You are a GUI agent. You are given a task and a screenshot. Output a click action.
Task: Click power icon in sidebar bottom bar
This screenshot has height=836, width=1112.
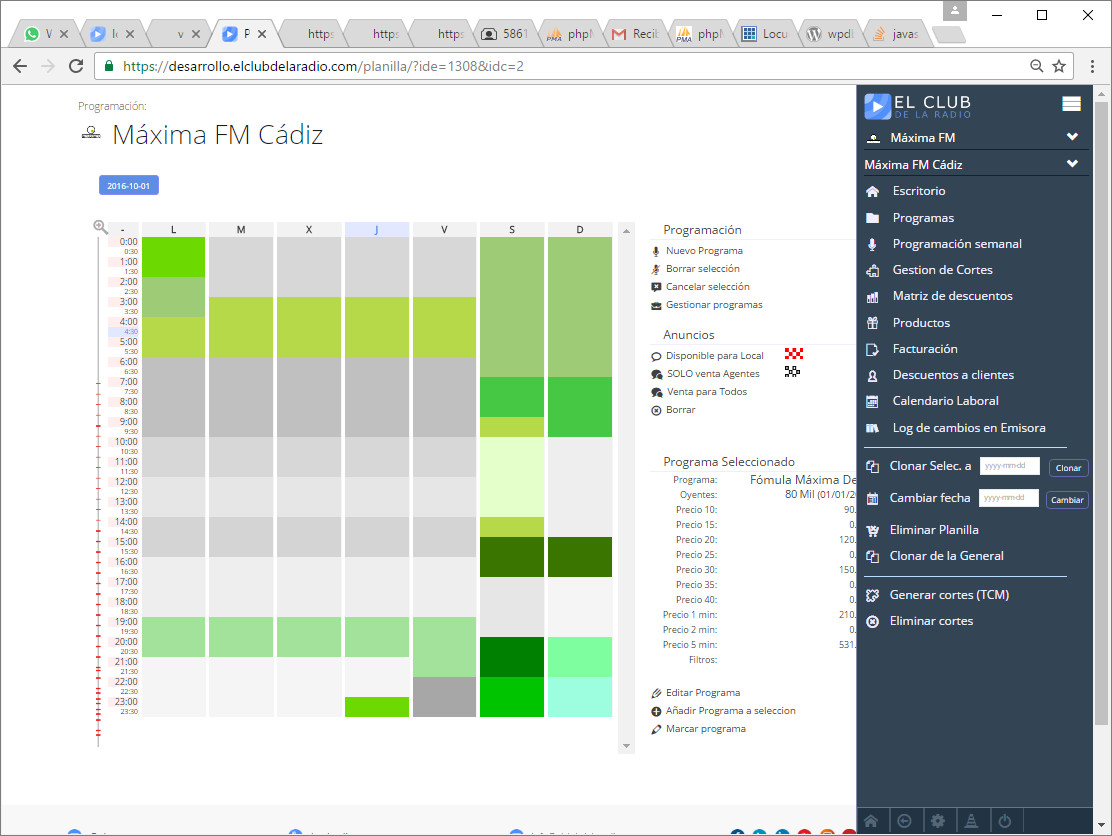point(1004,821)
